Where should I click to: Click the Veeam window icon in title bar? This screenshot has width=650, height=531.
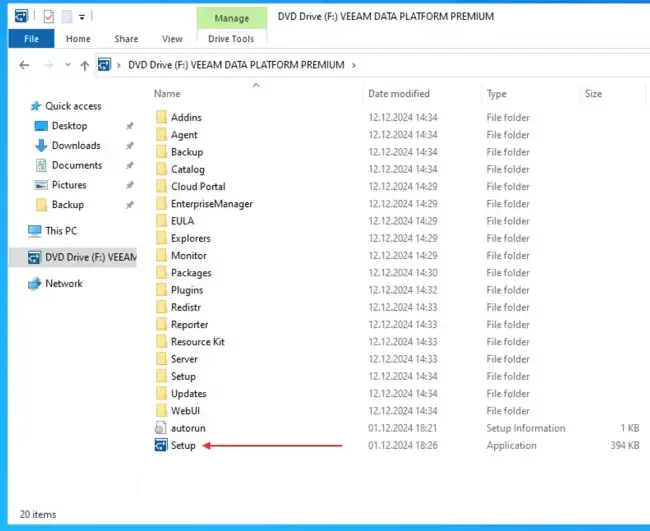coord(21,16)
